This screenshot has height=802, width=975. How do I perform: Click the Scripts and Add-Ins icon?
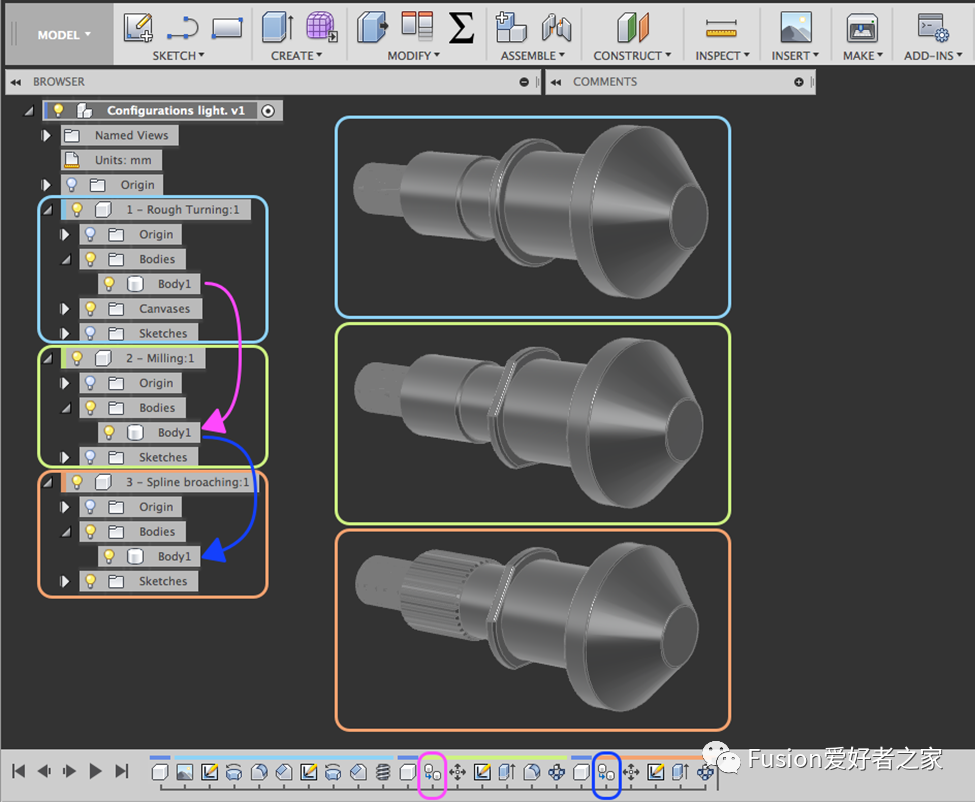(932, 27)
